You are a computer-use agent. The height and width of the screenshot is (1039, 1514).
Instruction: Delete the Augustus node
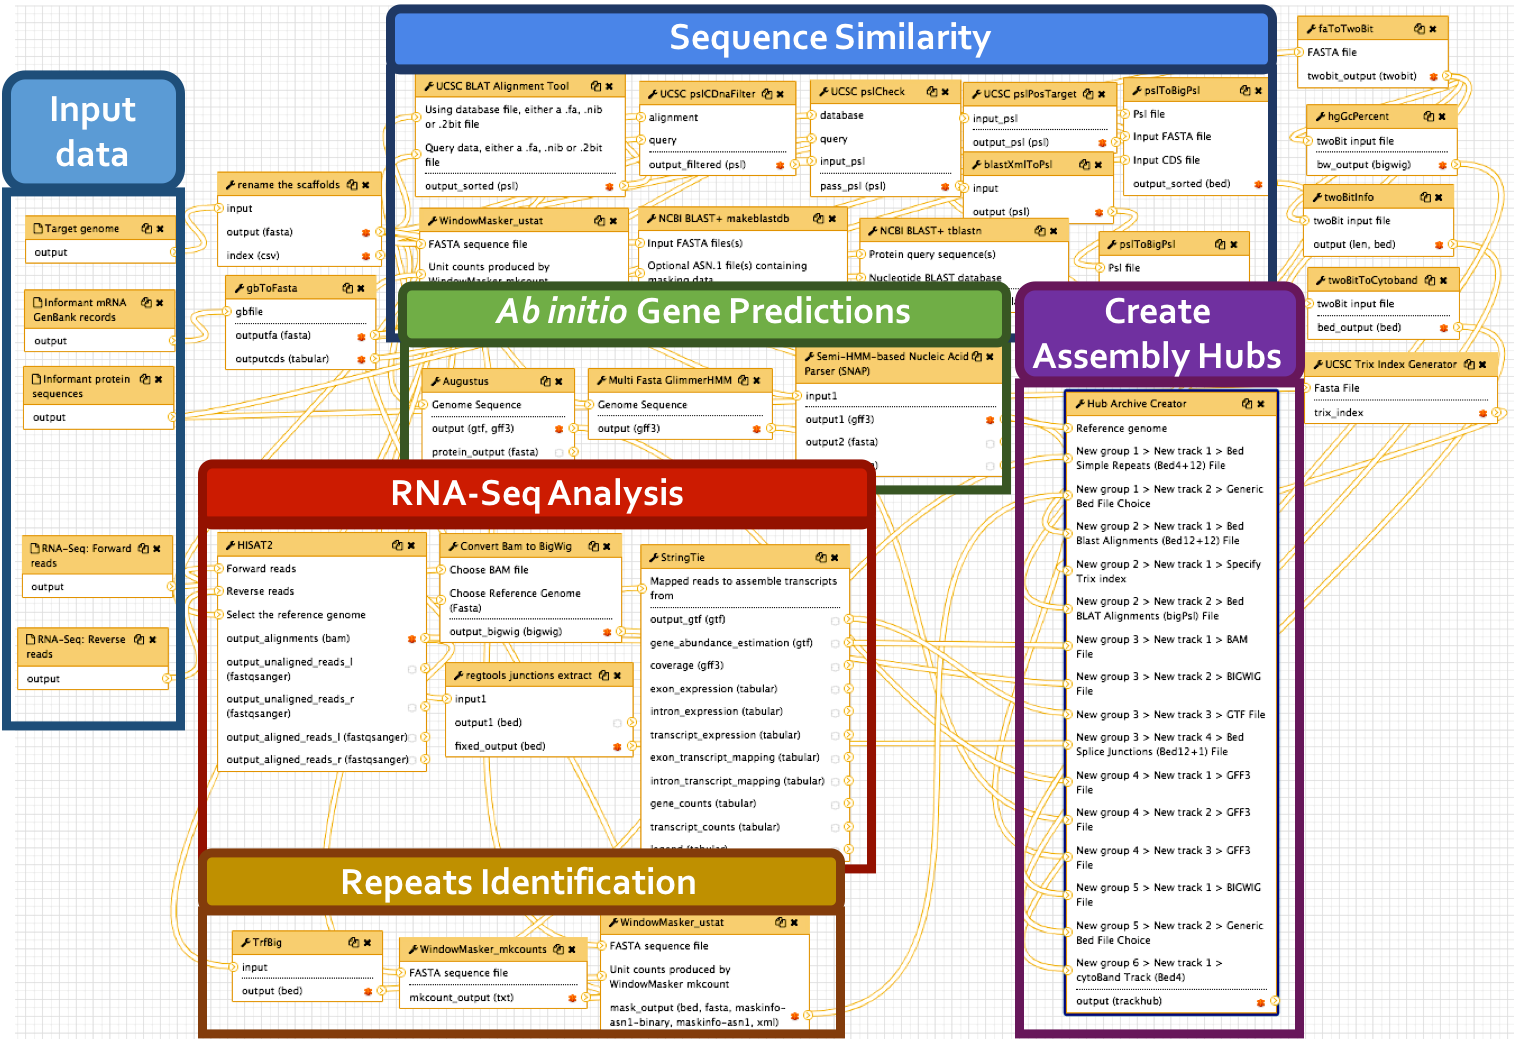(x=559, y=381)
